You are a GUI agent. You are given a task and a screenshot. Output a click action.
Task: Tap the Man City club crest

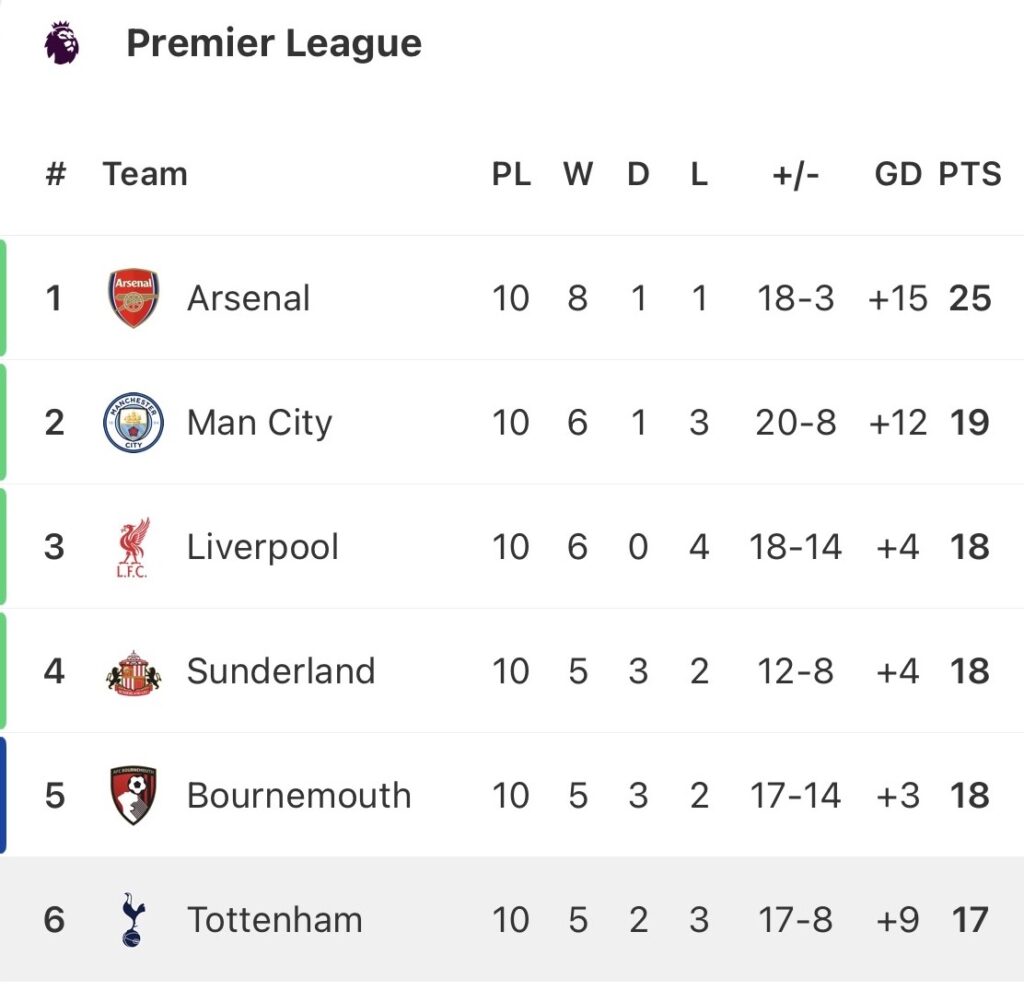point(133,422)
